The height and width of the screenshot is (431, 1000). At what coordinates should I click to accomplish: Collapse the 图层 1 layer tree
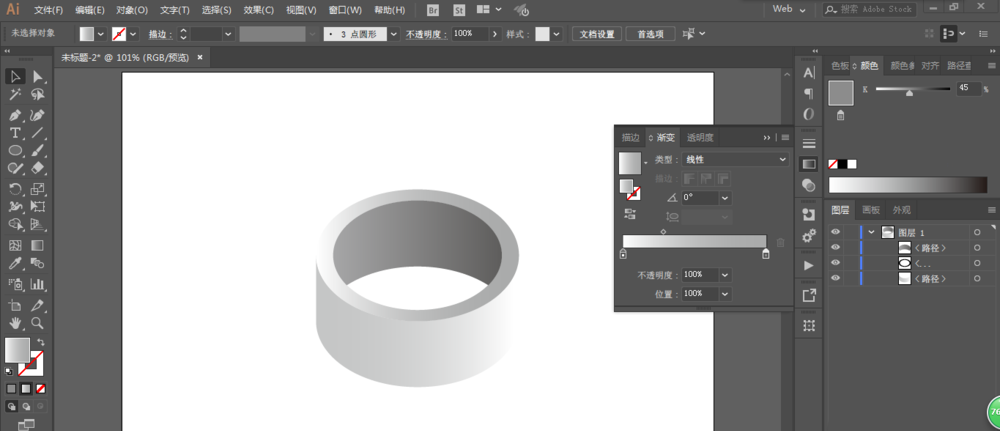[871, 232]
